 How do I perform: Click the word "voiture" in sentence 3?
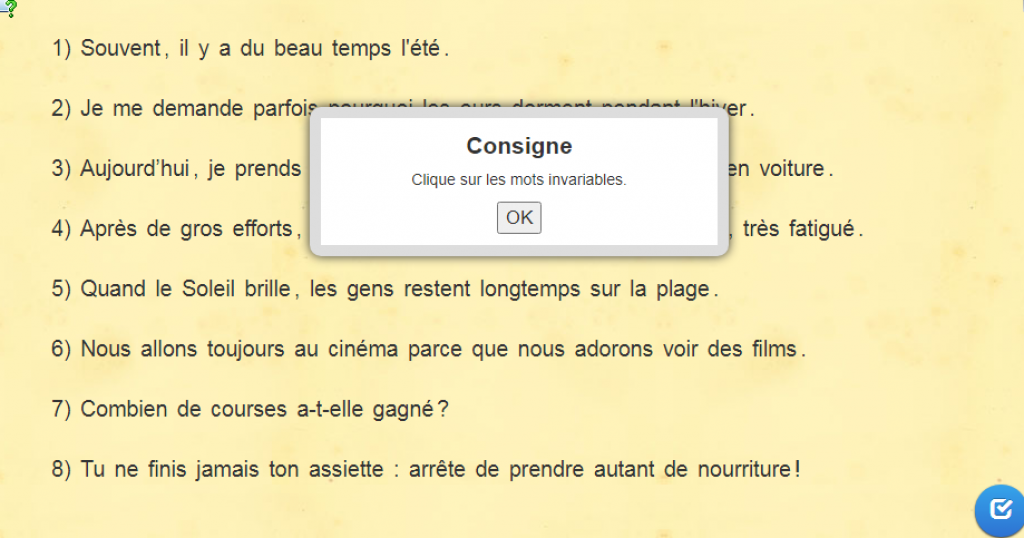coord(790,169)
